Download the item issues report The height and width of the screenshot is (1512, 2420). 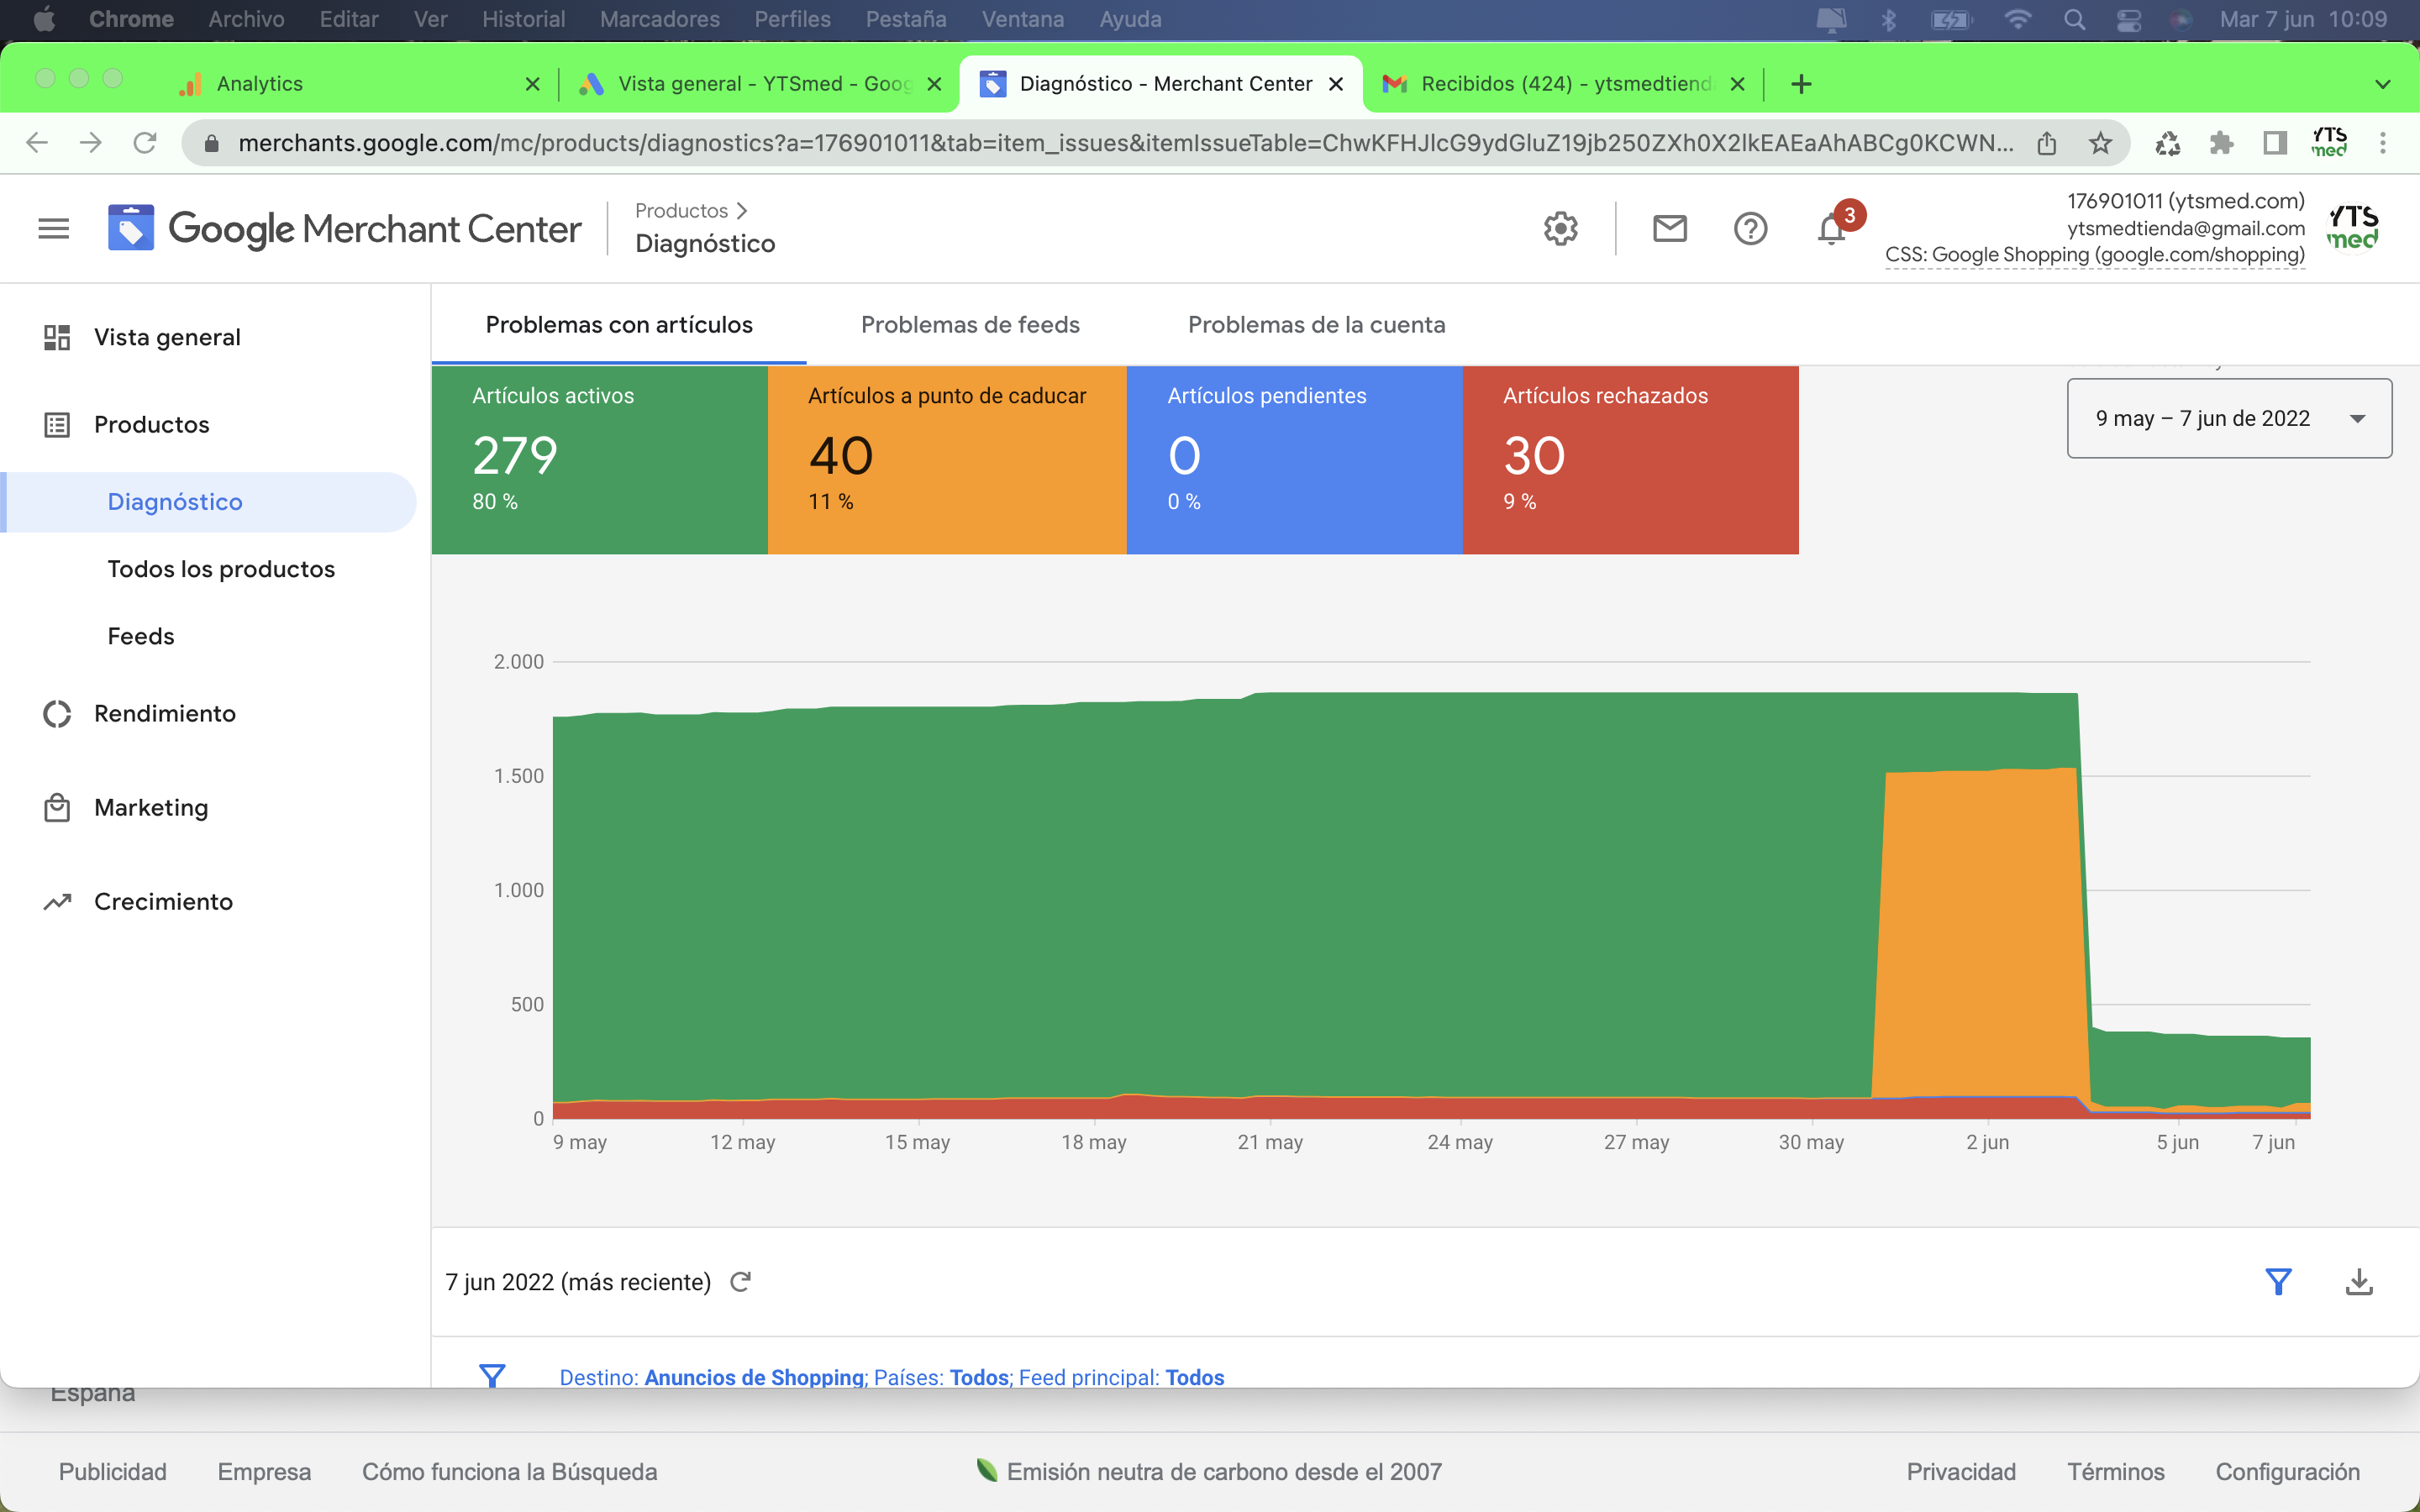(x=2359, y=1281)
